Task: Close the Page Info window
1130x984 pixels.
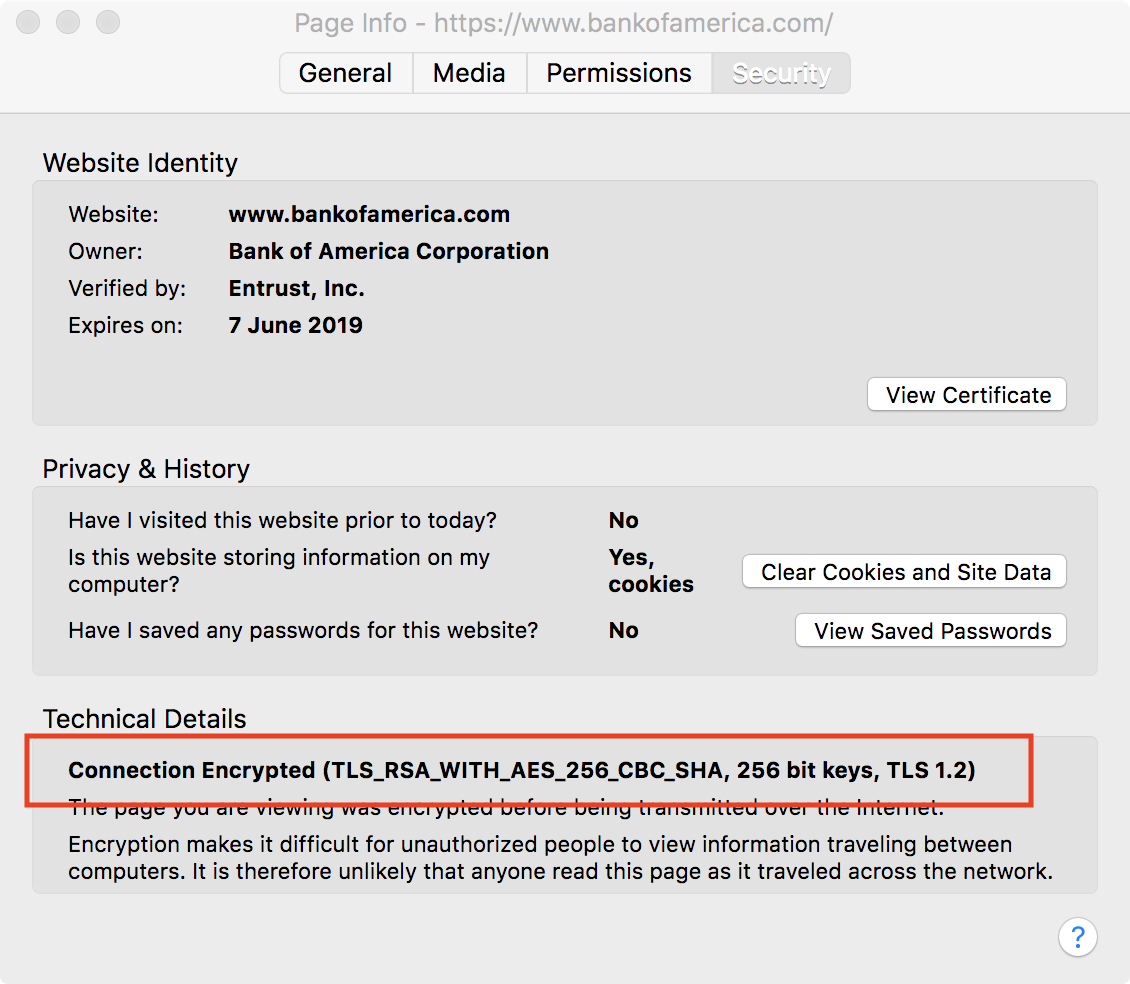Action: [x=28, y=22]
